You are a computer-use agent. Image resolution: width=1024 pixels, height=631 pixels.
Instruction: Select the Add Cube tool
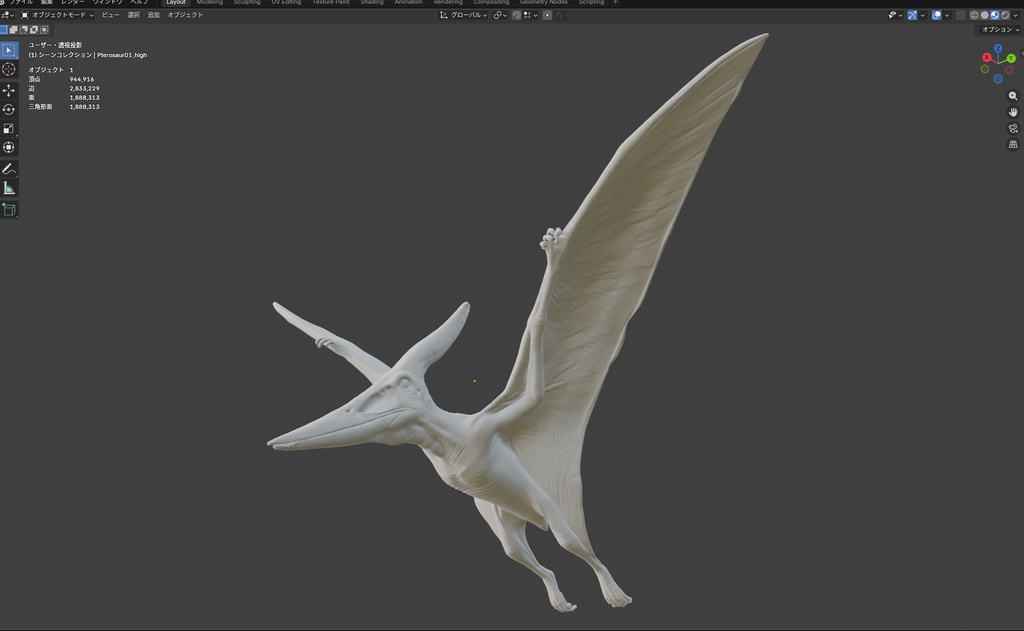pos(9,210)
